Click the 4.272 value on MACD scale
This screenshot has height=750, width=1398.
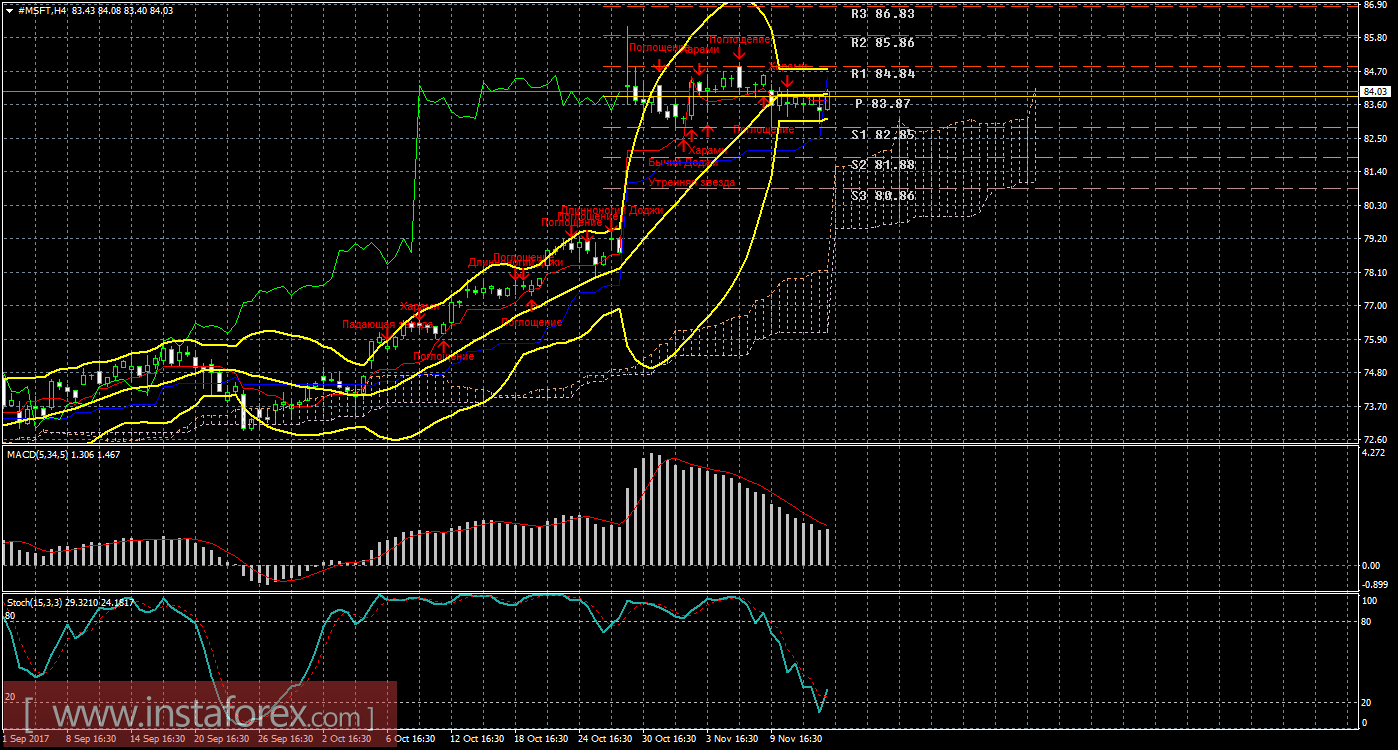pyautogui.click(x=1373, y=453)
